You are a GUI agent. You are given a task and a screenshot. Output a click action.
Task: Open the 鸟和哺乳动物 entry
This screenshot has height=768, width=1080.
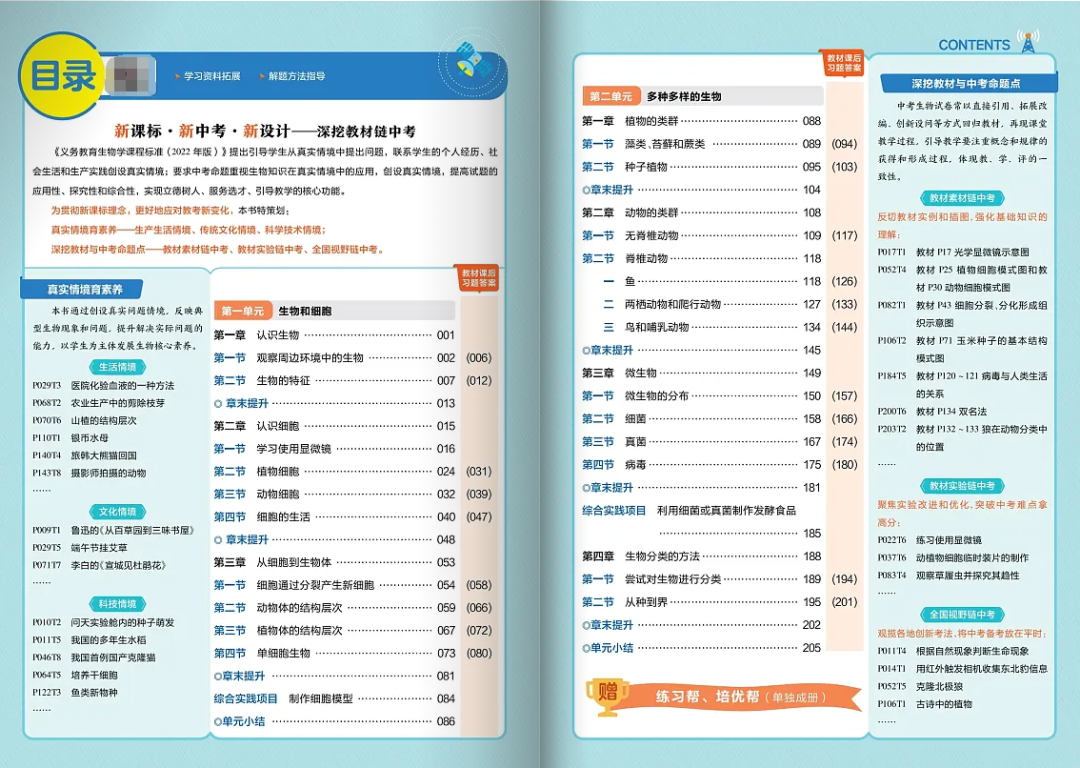712,327
